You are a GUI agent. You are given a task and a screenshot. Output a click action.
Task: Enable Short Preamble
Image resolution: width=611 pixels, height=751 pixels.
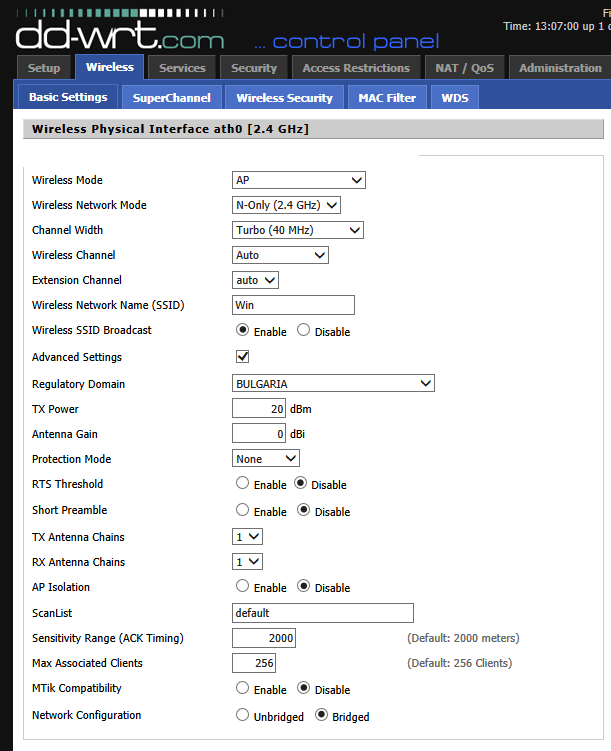[x=242, y=511]
